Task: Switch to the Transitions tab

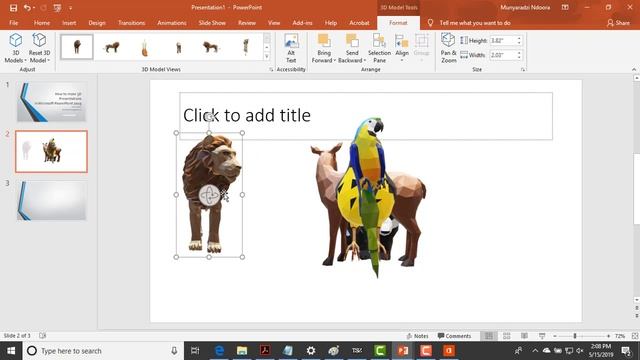Action: coord(131,23)
